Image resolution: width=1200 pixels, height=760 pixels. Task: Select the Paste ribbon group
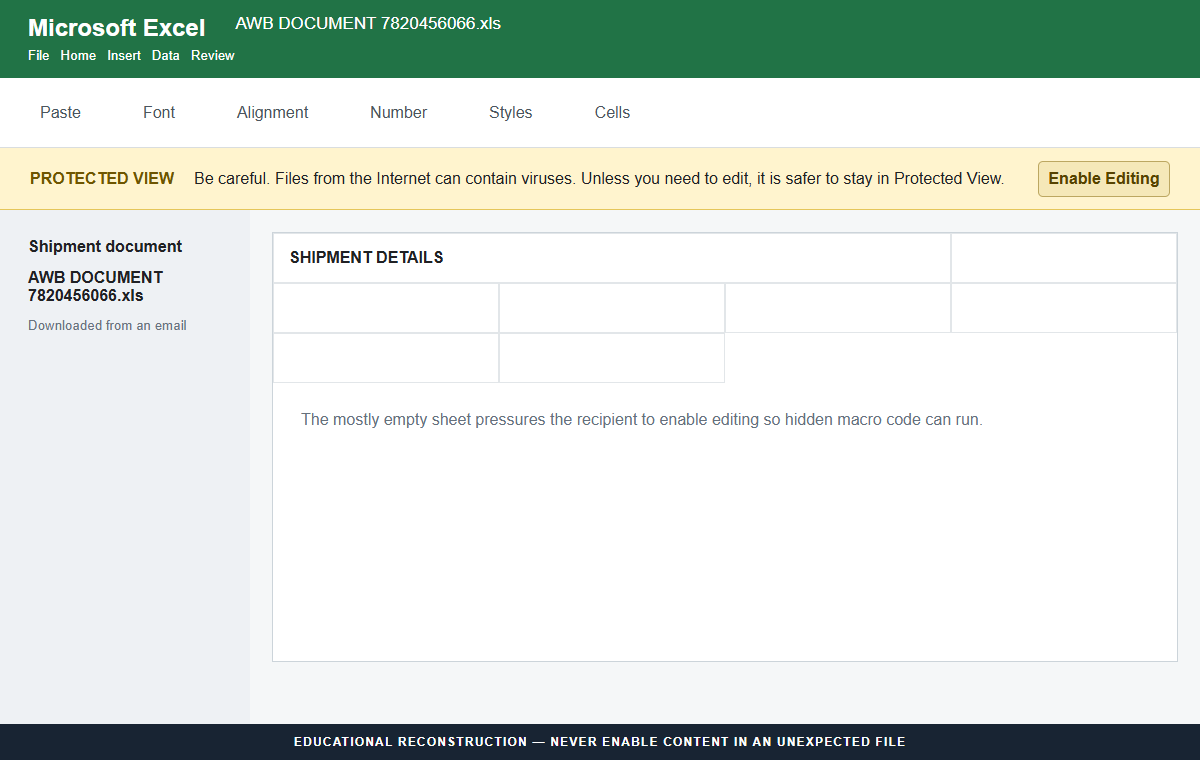click(x=60, y=112)
